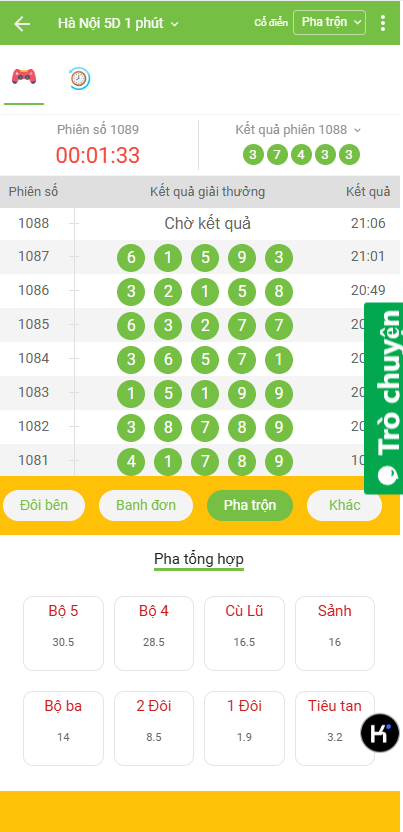Expand the Kết quả phiên 1088 chevron

[357, 130]
